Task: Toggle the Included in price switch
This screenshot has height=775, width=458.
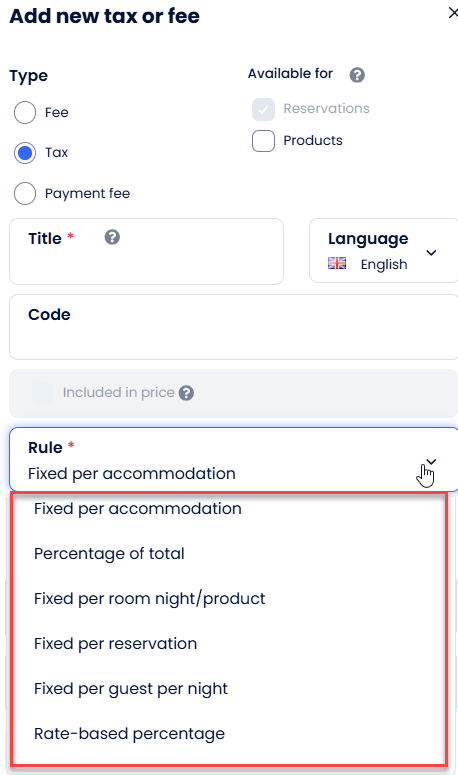Action: click(x=43, y=393)
